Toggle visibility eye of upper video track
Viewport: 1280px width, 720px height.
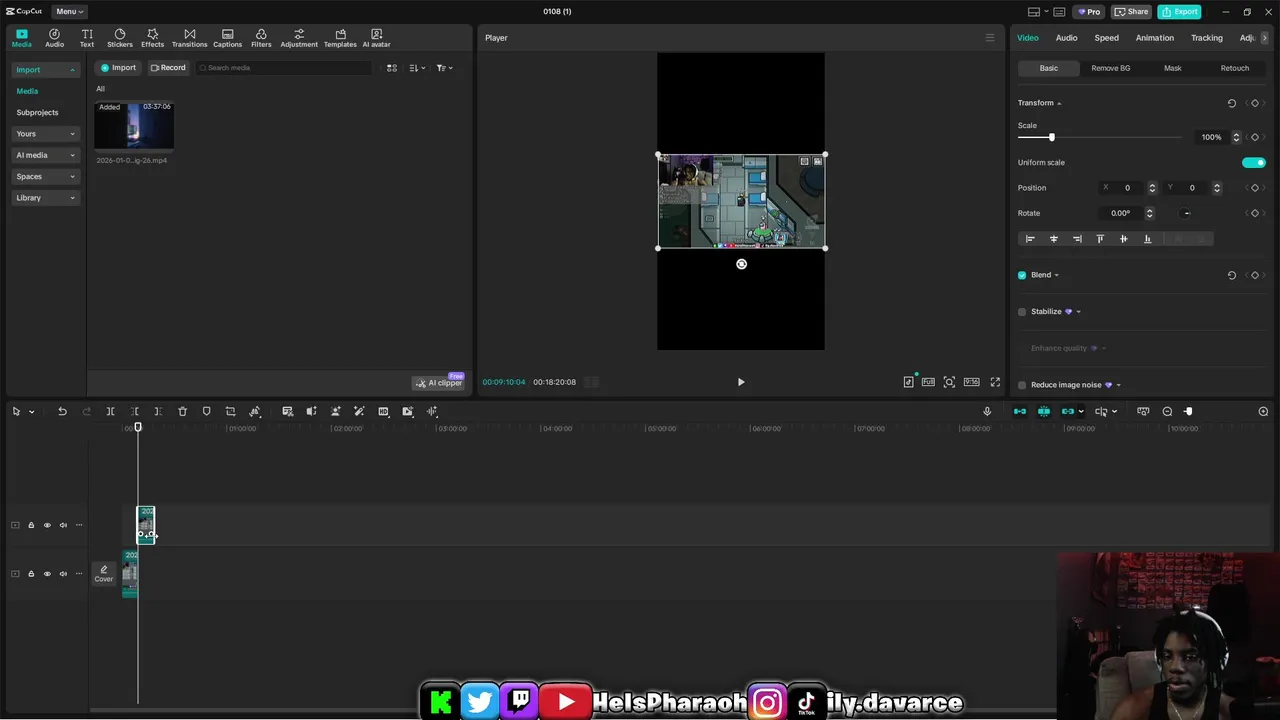(47, 525)
